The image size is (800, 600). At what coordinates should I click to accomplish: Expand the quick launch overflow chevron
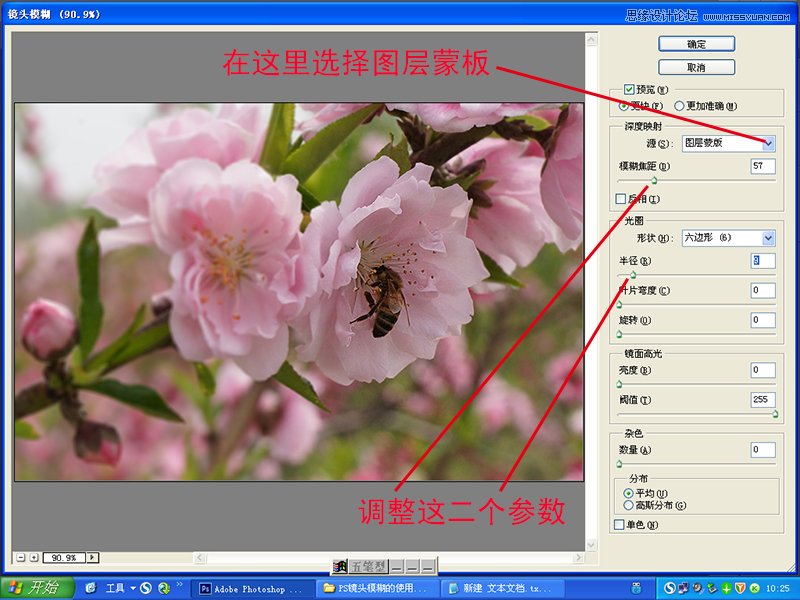(x=180, y=584)
